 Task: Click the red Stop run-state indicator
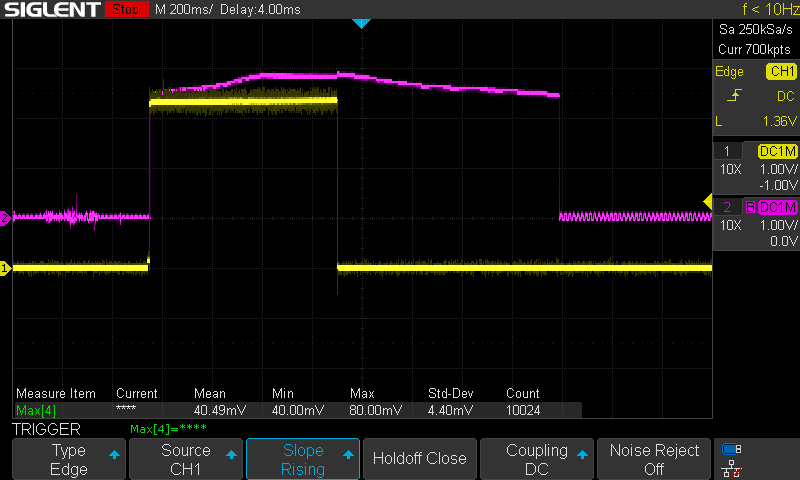tap(126, 9)
